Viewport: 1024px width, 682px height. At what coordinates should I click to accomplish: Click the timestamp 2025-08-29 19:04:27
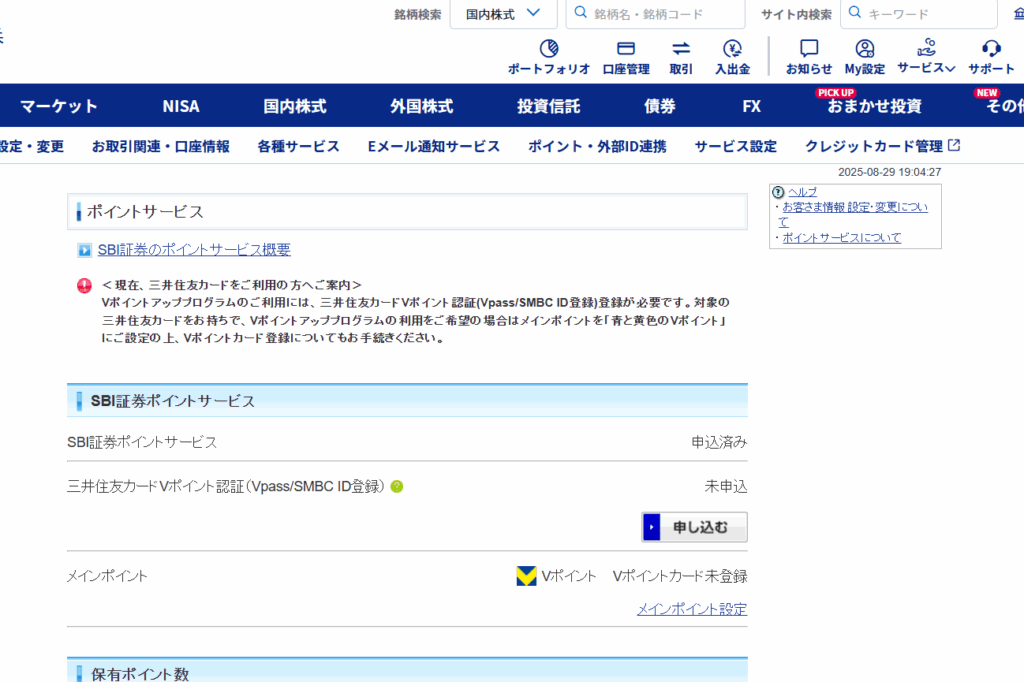point(889,172)
